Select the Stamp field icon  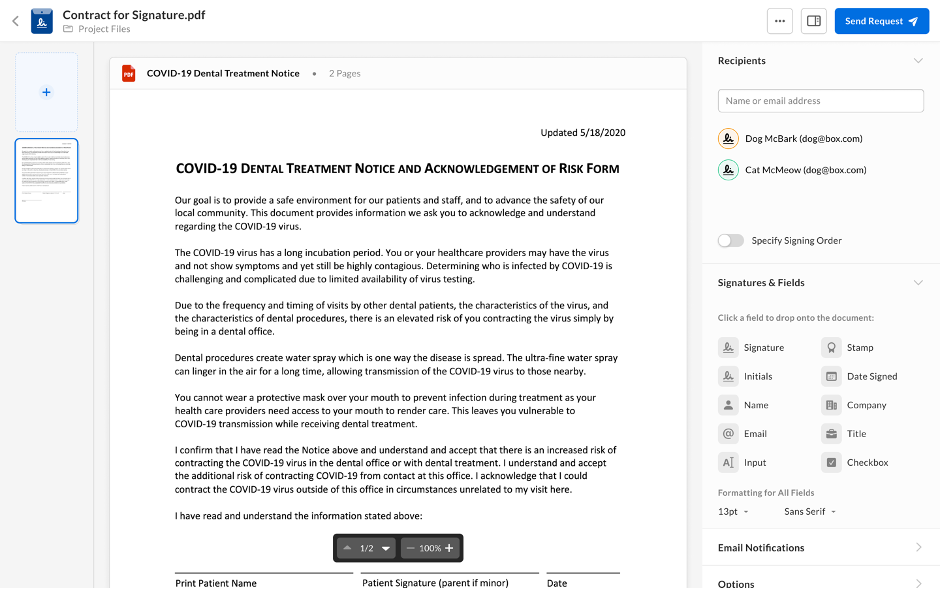(x=830, y=348)
